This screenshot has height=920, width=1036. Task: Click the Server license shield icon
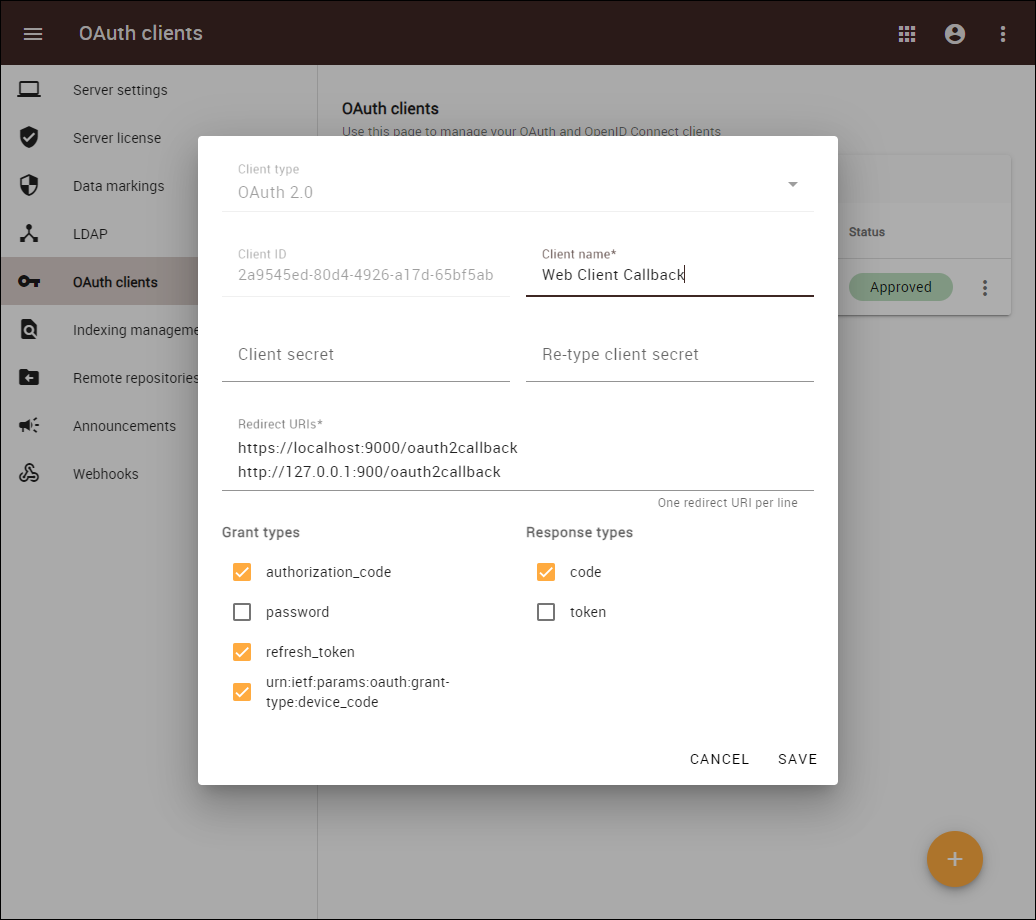pos(29,138)
